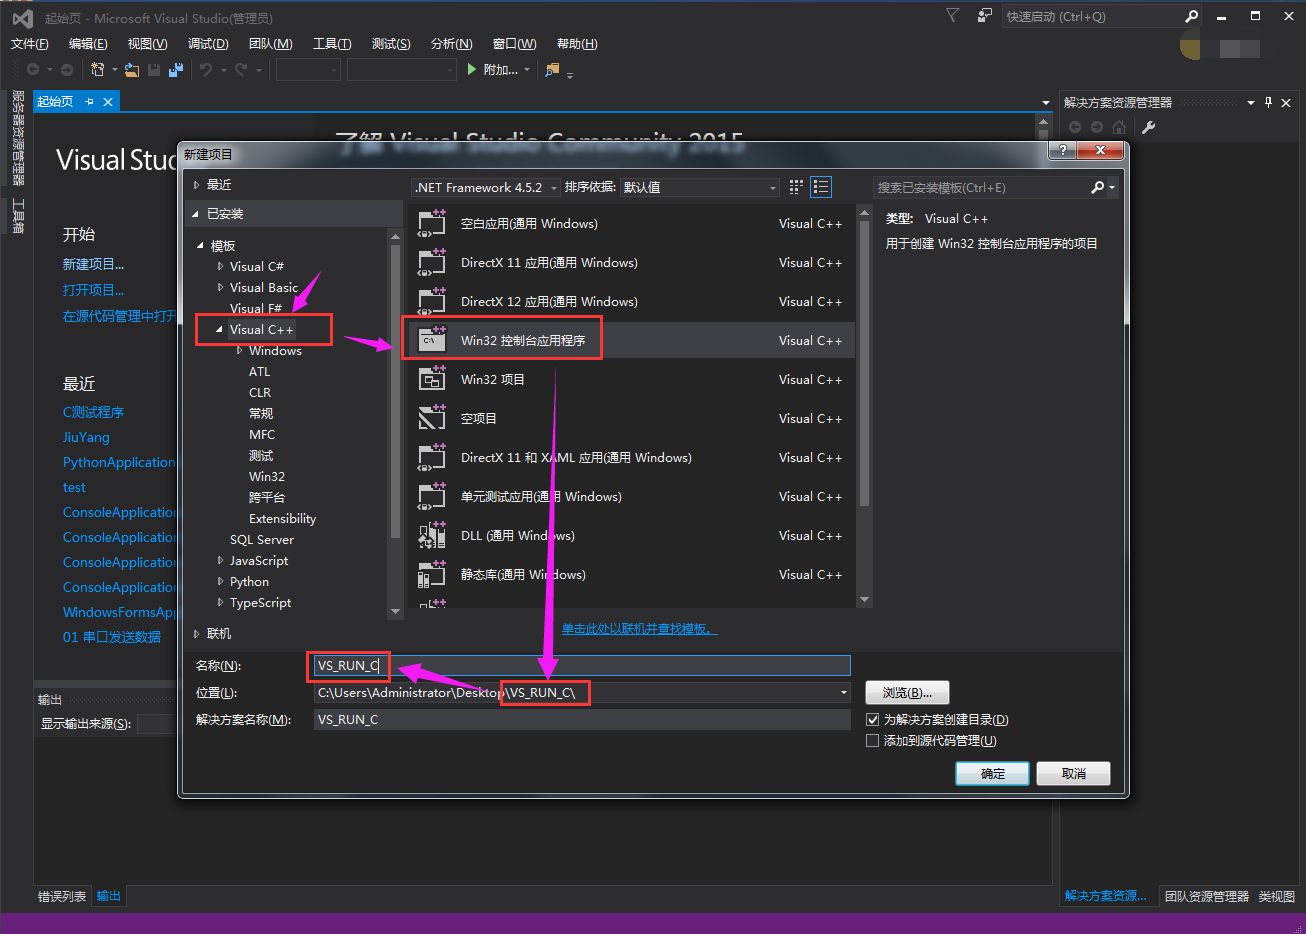Expand the Visual Basic tree node
The height and width of the screenshot is (934, 1306).
tap(220, 287)
